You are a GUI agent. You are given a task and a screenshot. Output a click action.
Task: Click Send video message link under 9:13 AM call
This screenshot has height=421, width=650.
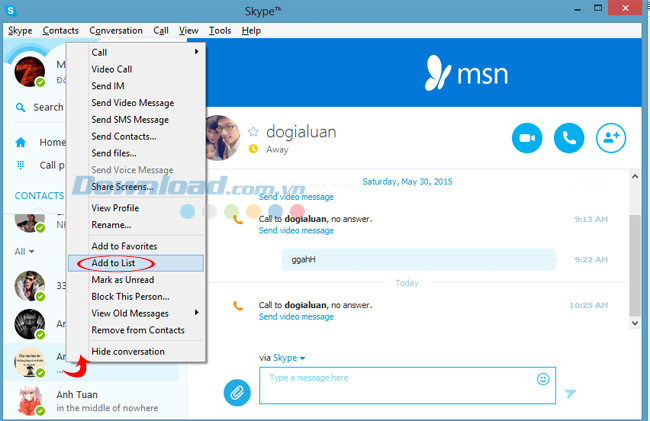click(x=296, y=230)
